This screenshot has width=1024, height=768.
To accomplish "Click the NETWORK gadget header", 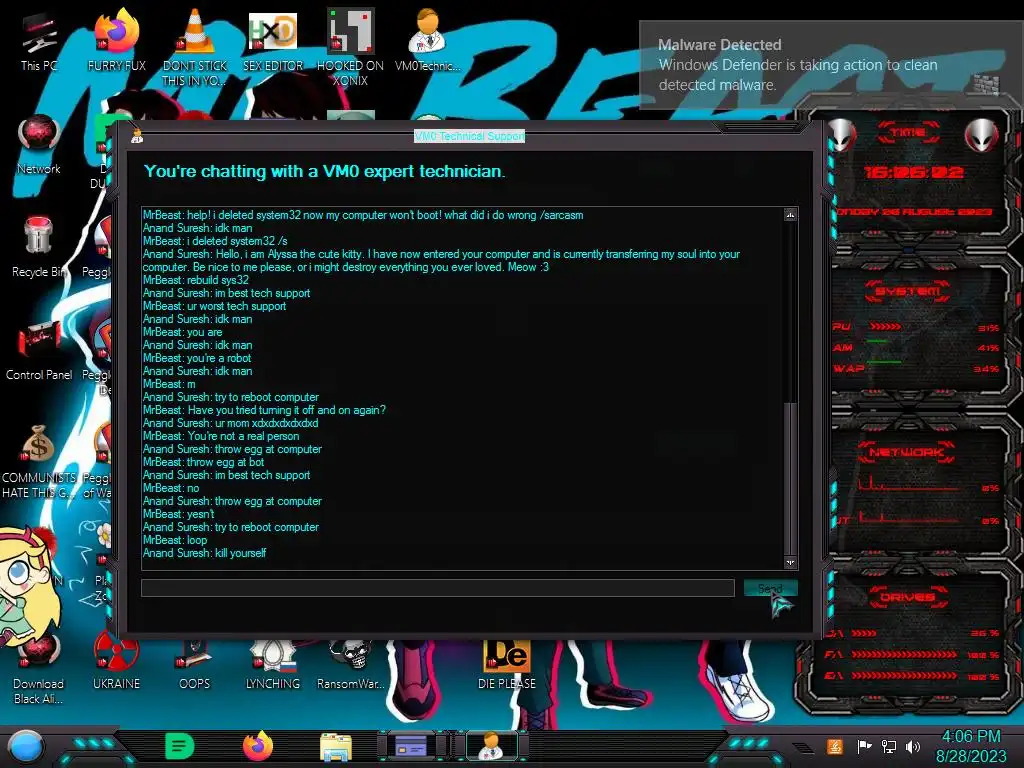I will click(906, 452).
